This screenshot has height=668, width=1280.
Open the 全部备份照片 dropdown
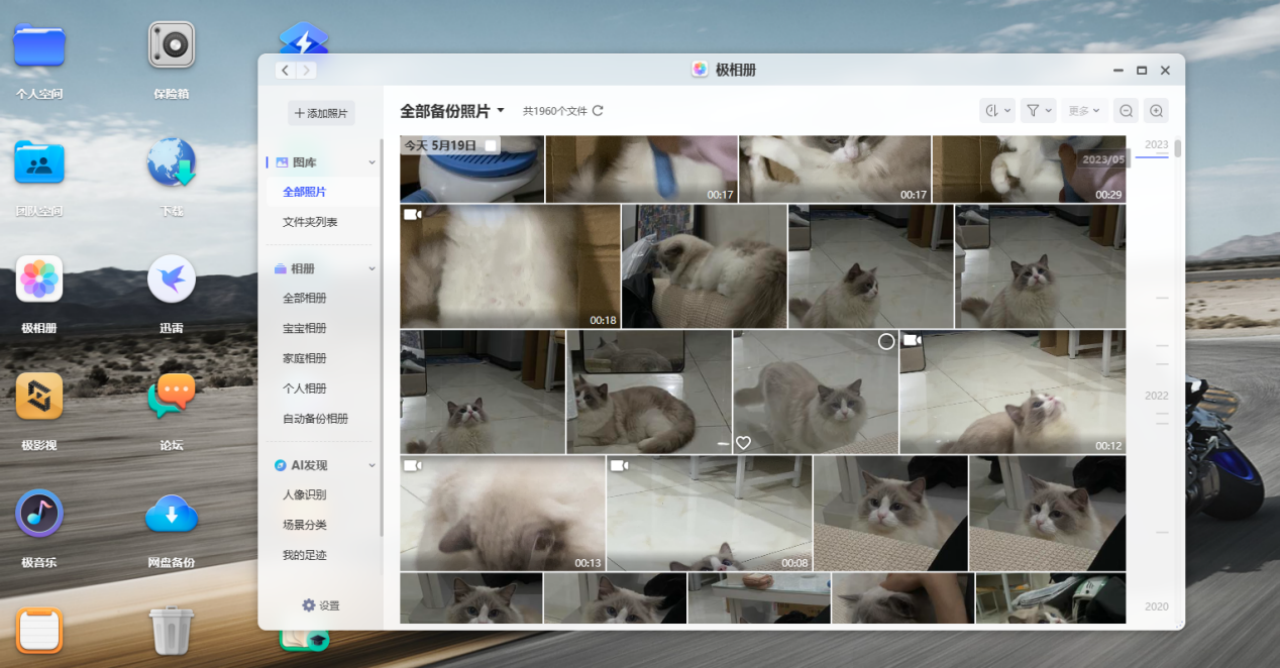click(x=452, y=111)
